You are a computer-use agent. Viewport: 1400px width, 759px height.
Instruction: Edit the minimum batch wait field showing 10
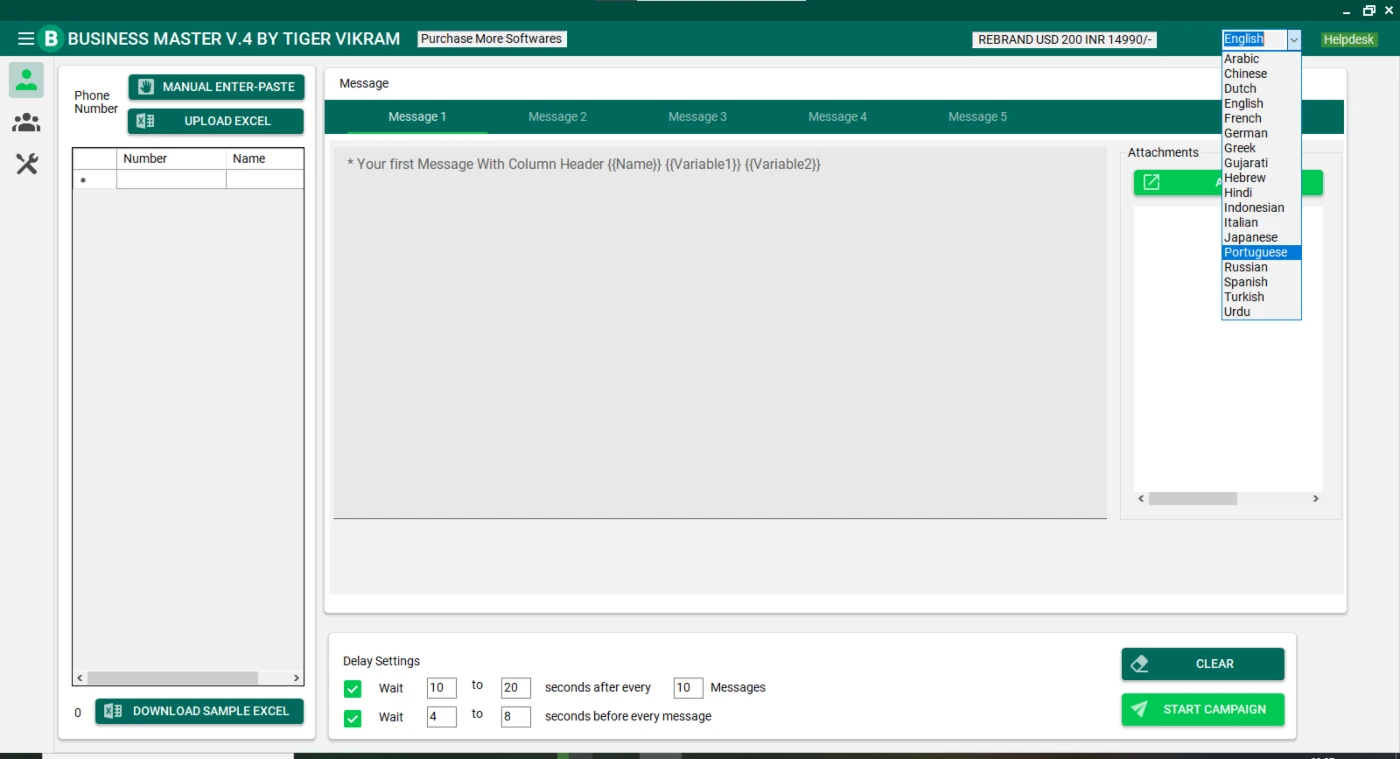click(x=441, y=688)
